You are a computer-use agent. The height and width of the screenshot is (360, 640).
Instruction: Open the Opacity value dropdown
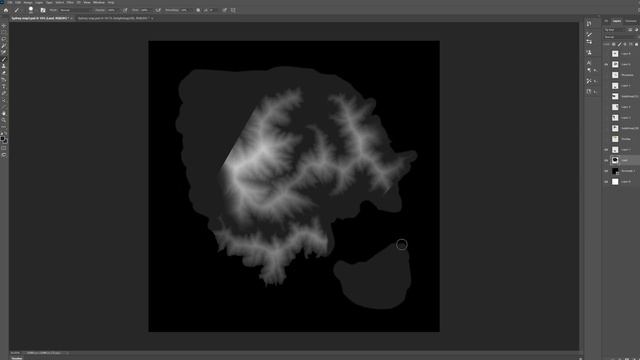[x=112, y=10]
